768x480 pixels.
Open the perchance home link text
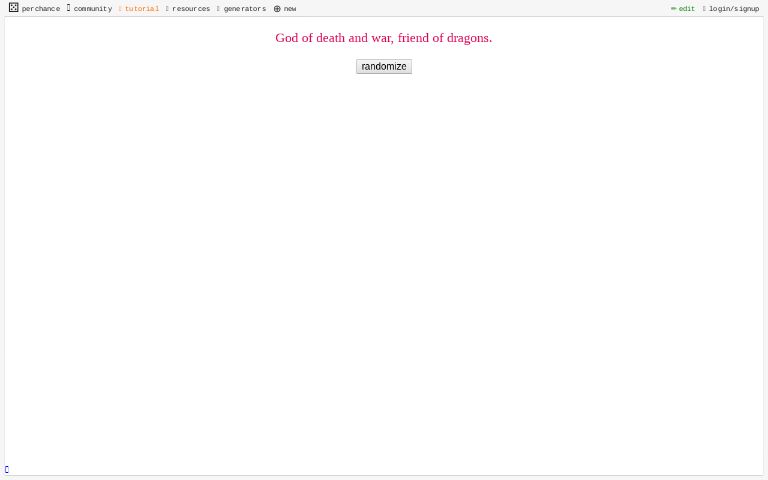point(41,9)
